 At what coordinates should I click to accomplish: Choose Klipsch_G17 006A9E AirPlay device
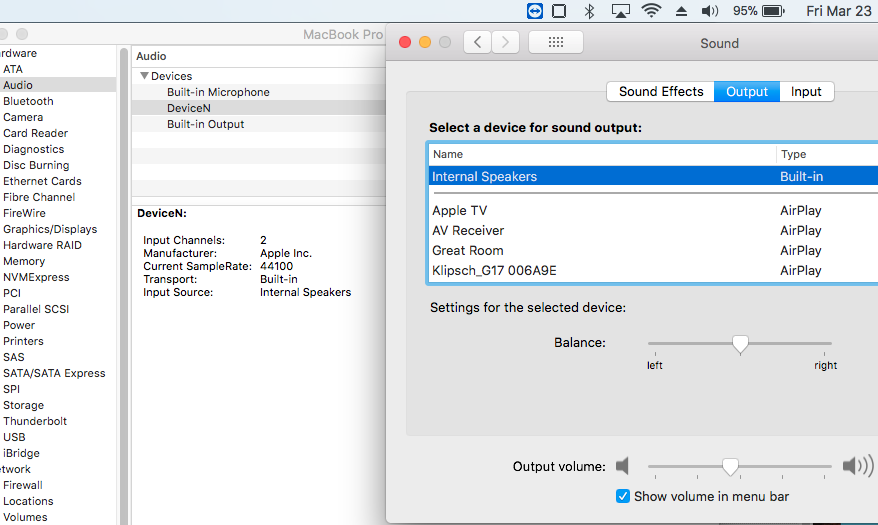(494, 270)
